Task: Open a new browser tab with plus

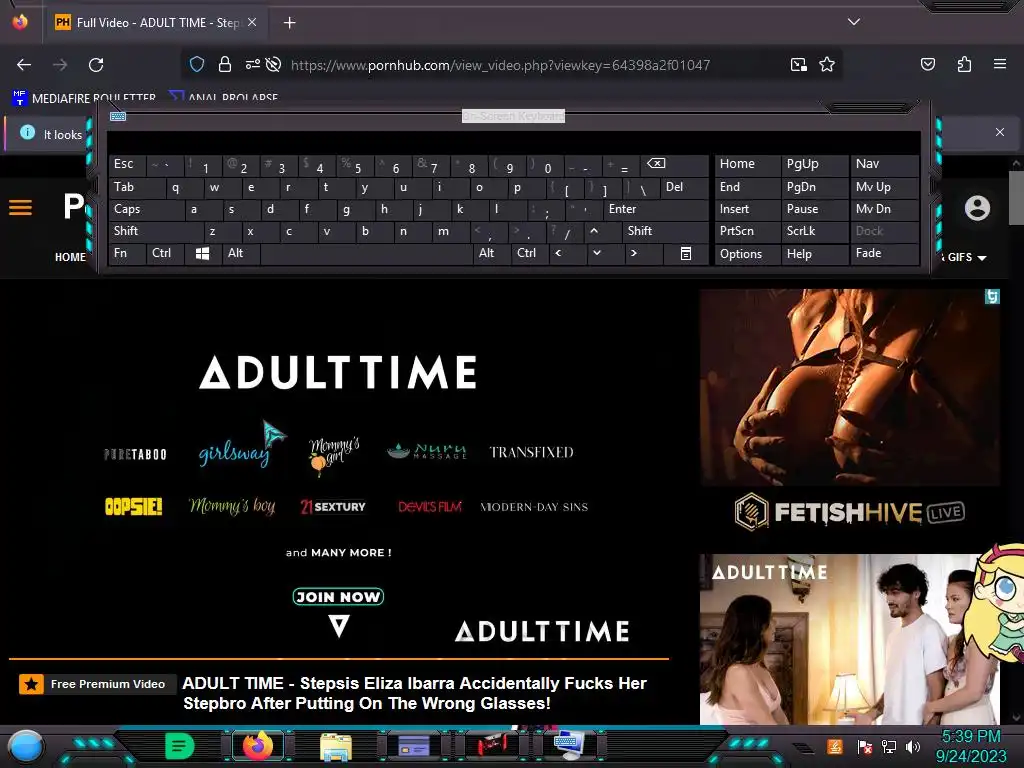Action: 289,23
